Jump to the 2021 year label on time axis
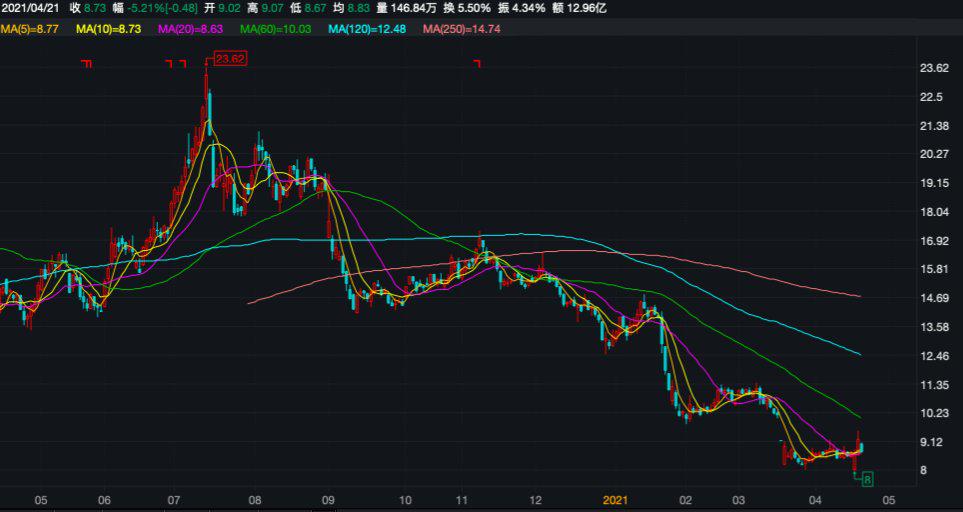 pos(613,499)
